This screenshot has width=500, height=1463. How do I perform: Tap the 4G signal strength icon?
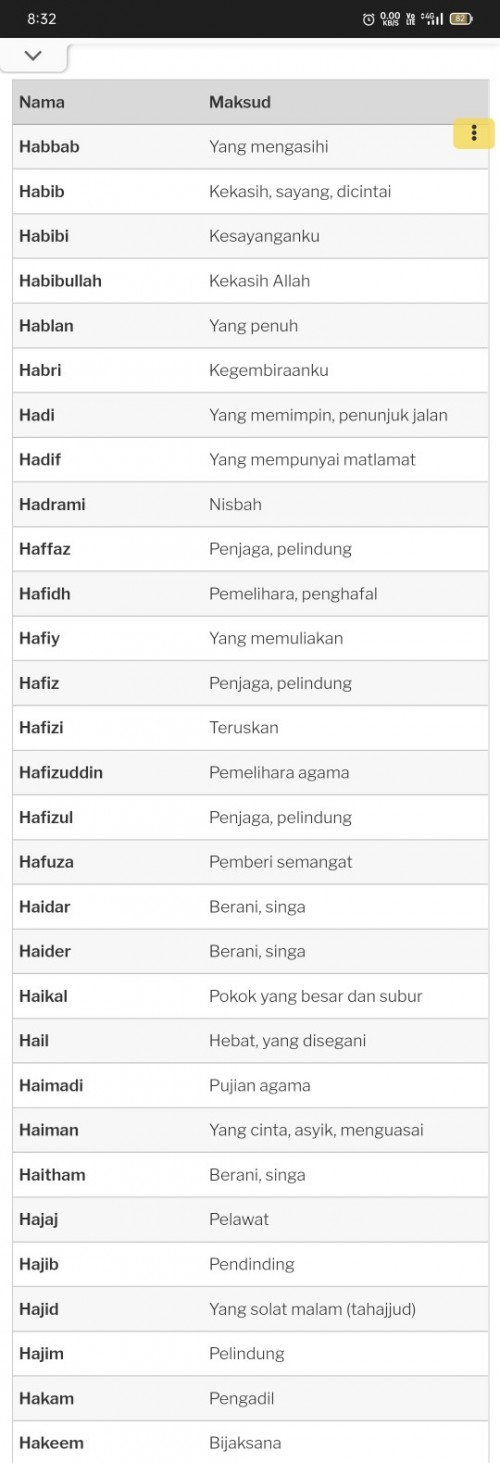click(432, 19)
